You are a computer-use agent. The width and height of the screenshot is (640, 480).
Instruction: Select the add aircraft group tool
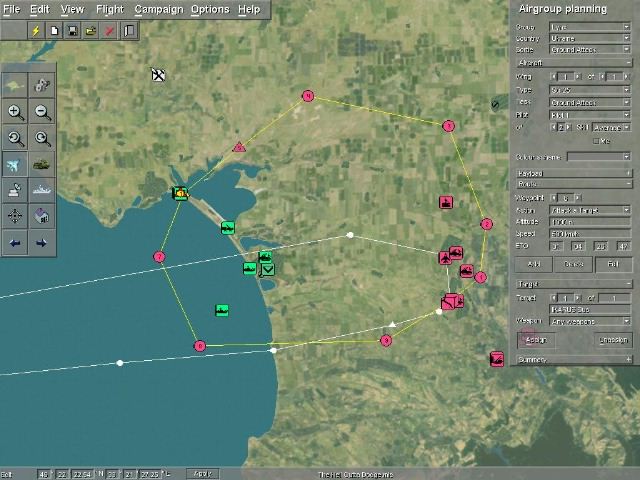pos(16,165)
